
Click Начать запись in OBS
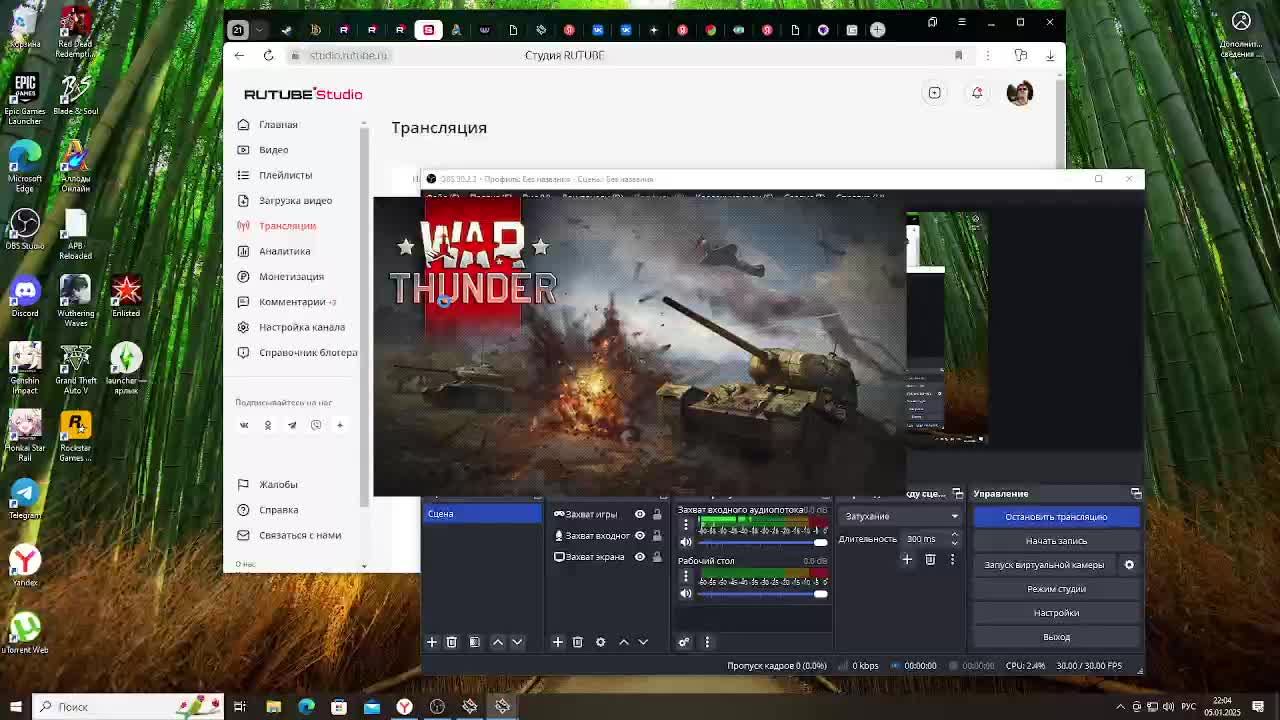1056,541
